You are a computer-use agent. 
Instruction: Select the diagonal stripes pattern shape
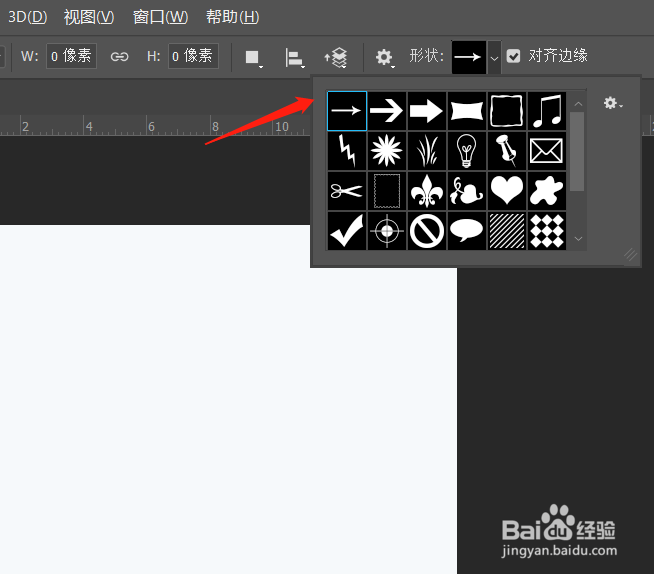click(x=506, y=231)
